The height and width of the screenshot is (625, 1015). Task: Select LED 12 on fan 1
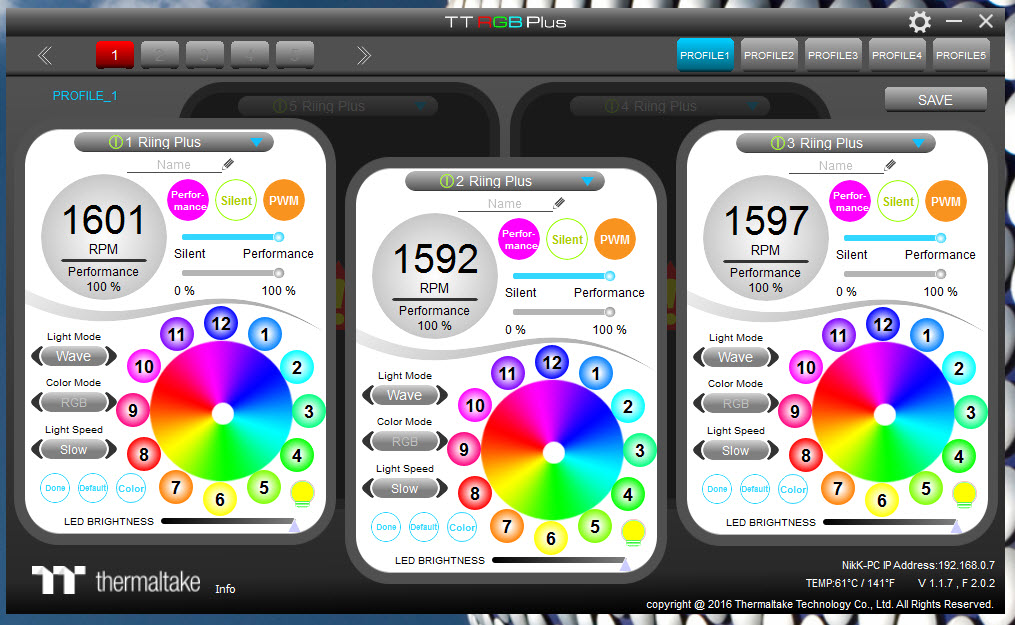click(x=221, y=323)
